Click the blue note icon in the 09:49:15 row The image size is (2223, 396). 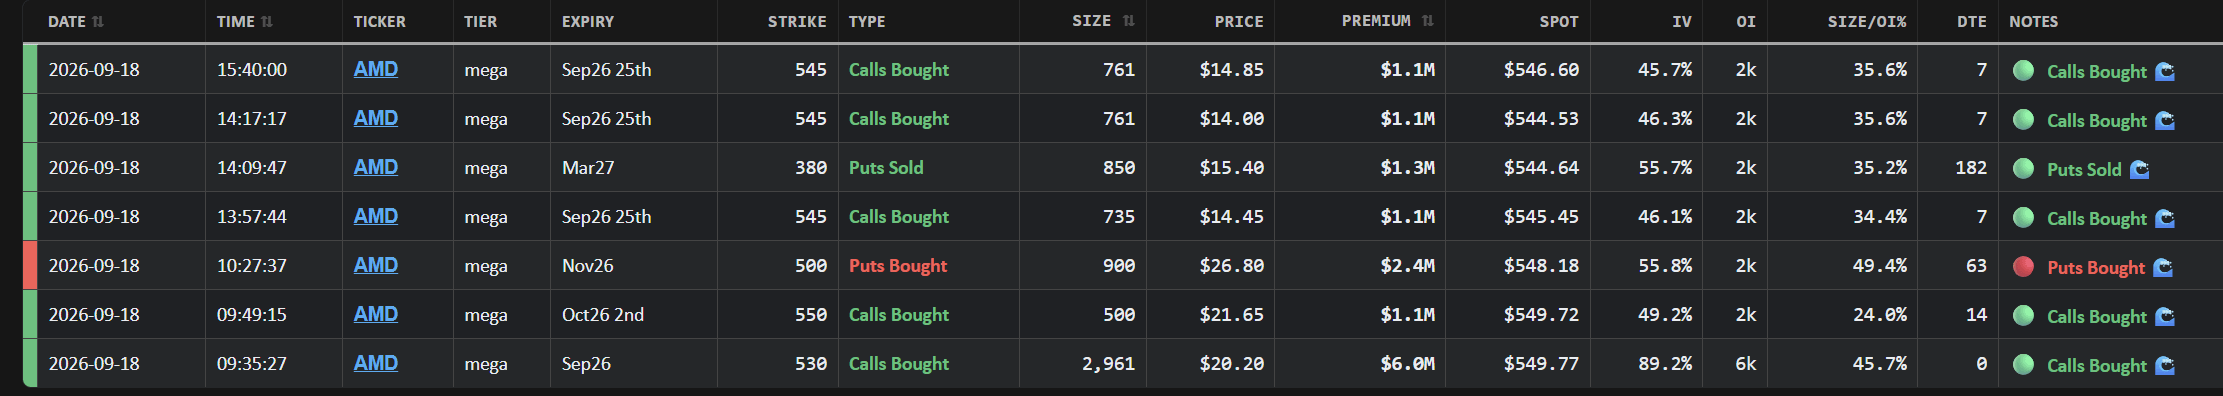click(x=2165, y=316)
